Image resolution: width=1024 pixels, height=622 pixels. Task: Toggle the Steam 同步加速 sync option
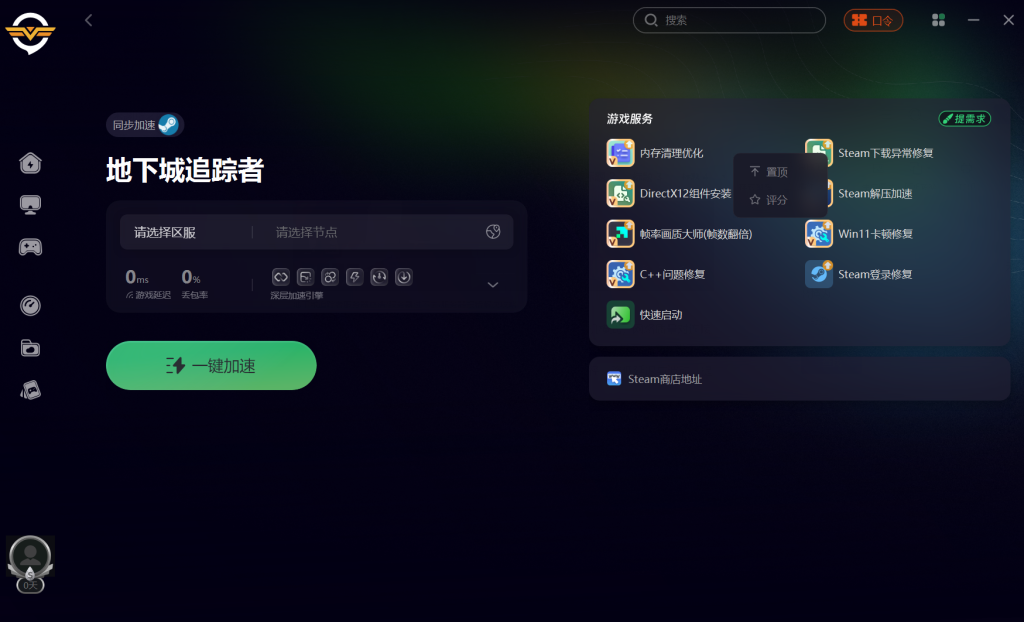click(x=145, y=125)
